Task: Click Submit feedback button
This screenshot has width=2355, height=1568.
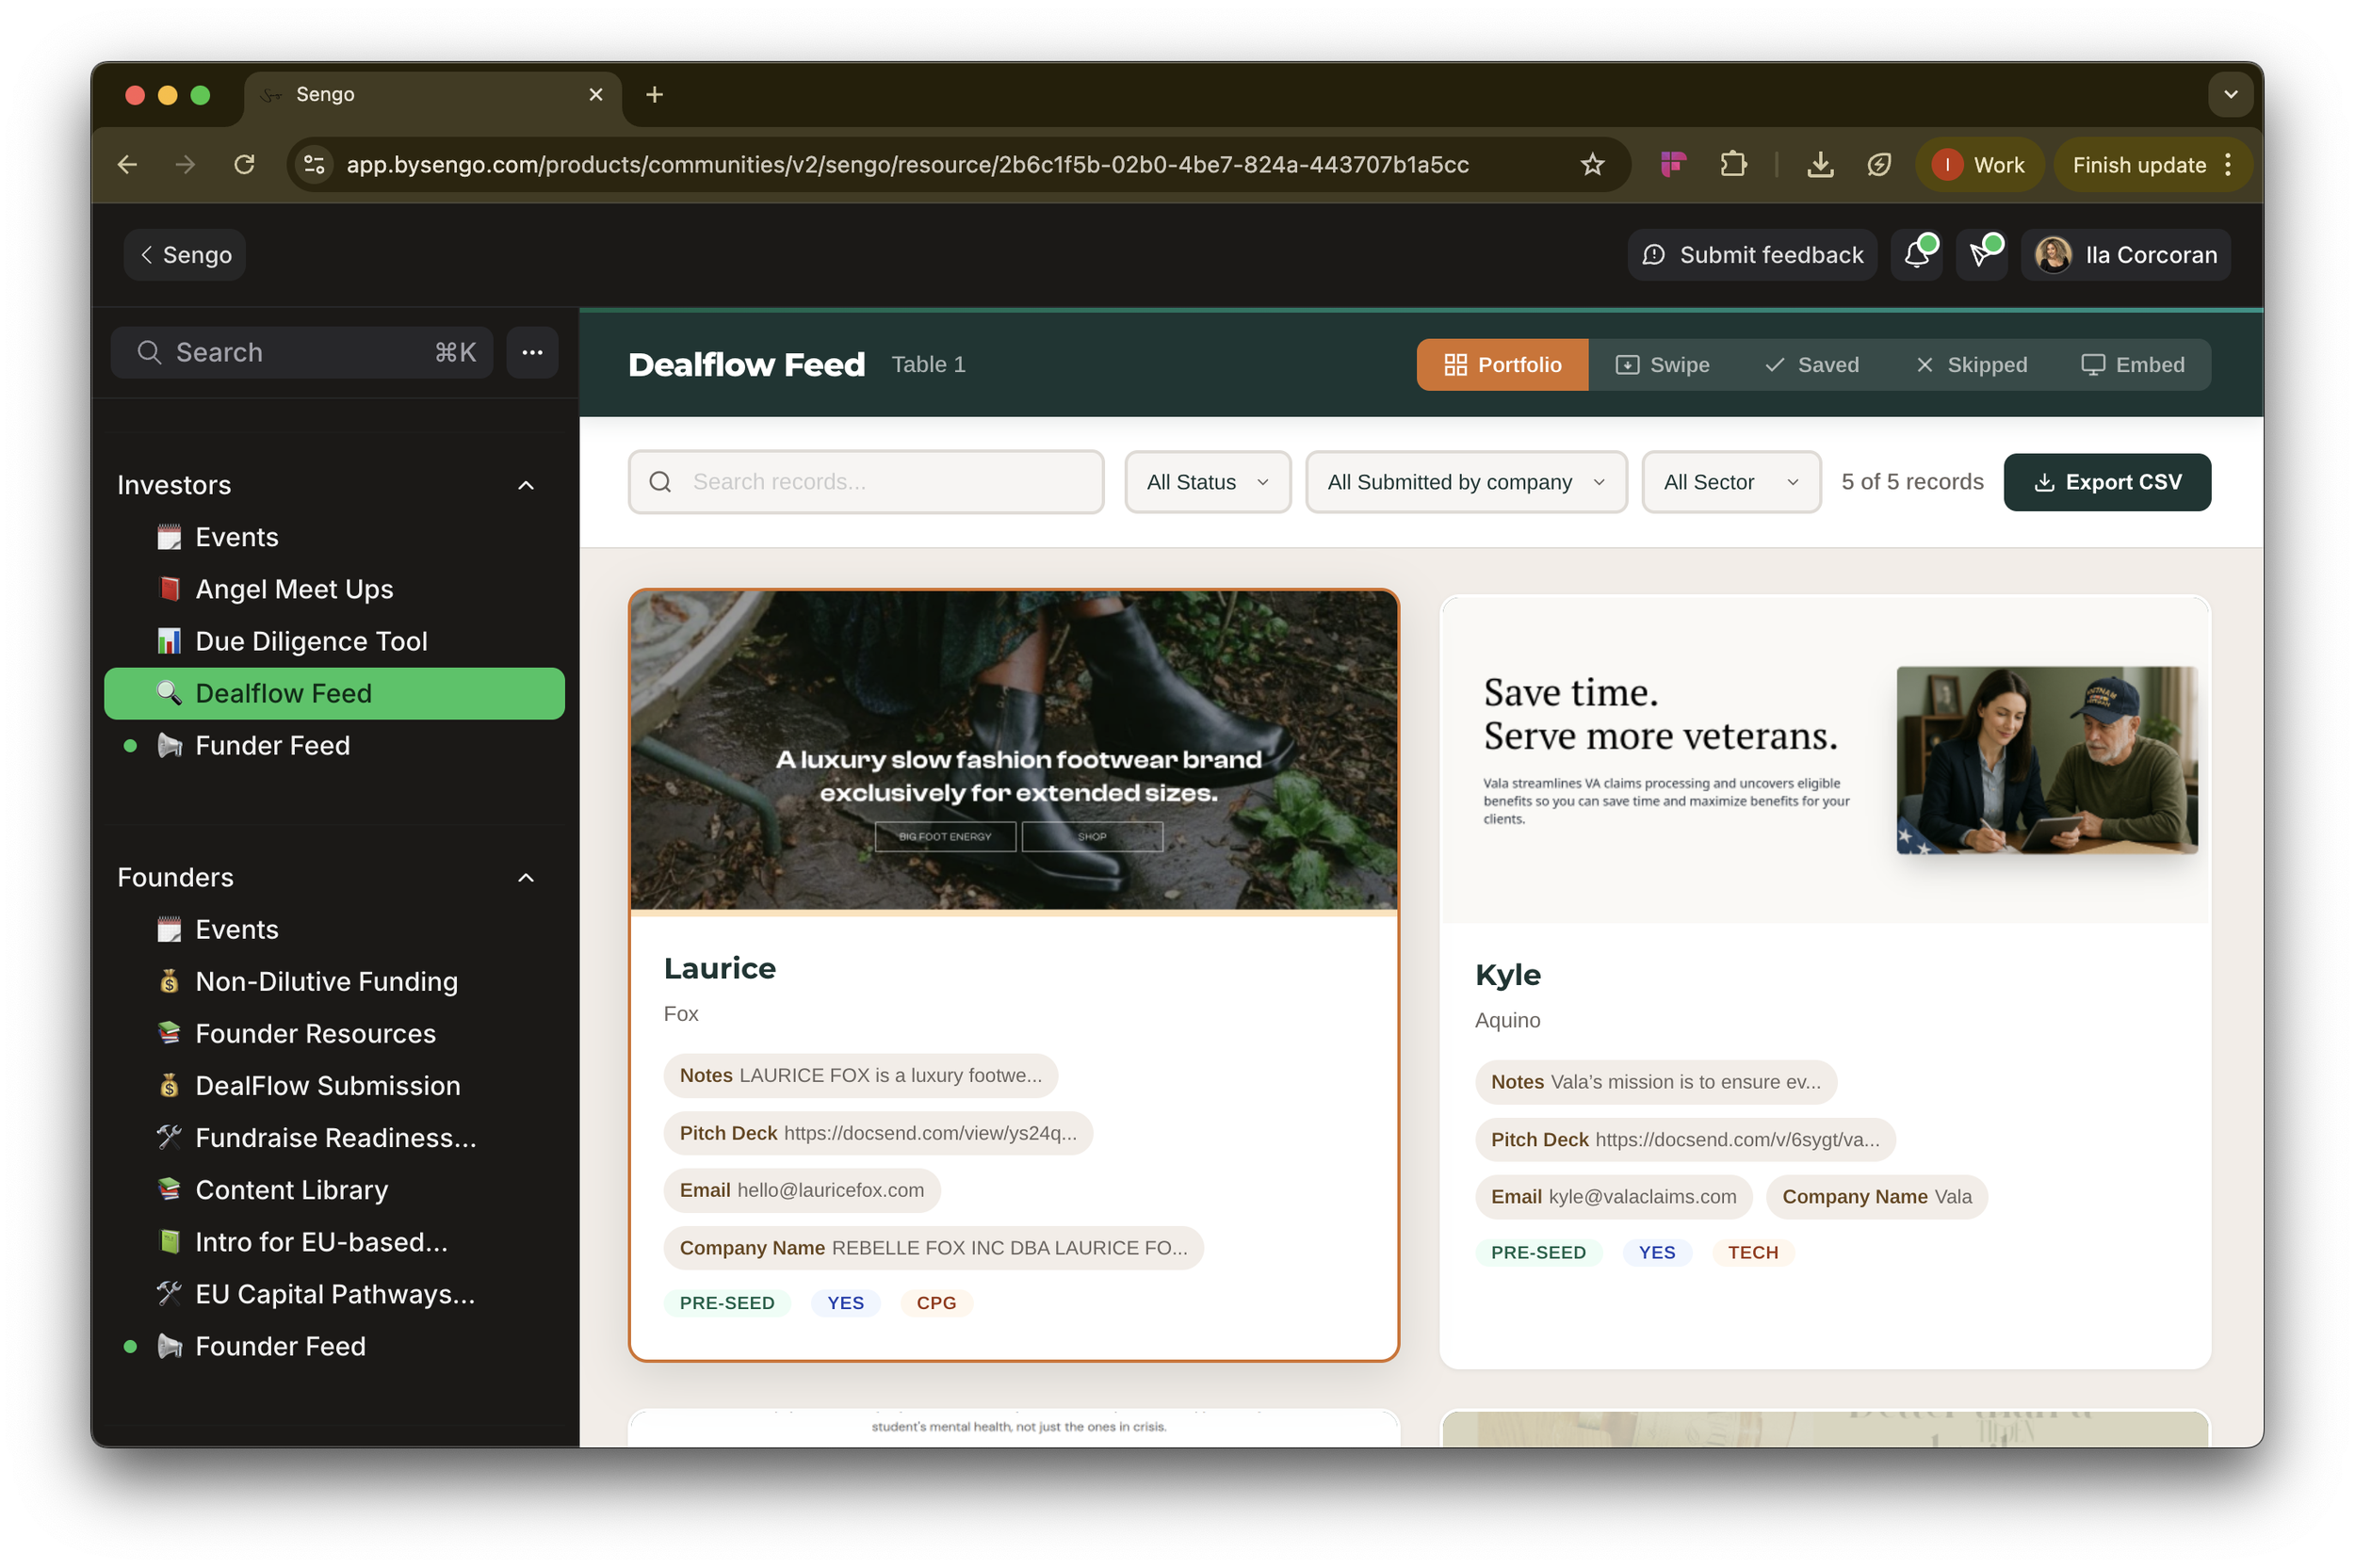Action: pos(1752,255)
